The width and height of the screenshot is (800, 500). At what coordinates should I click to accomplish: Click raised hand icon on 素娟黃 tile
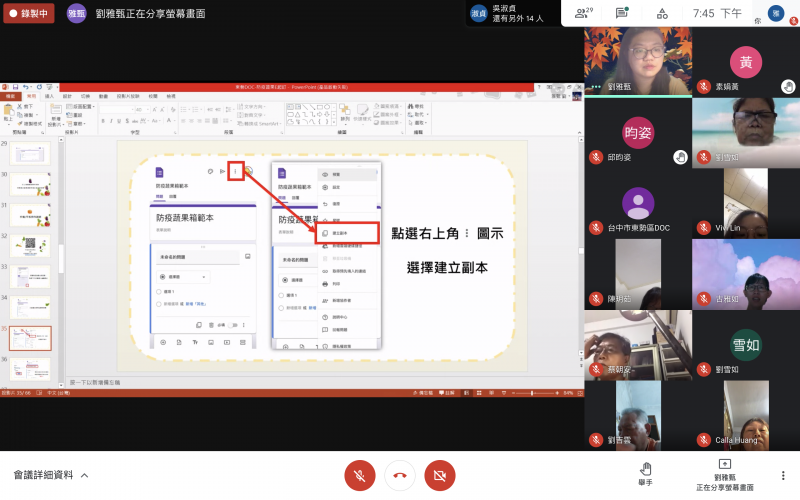coord(788,87)
